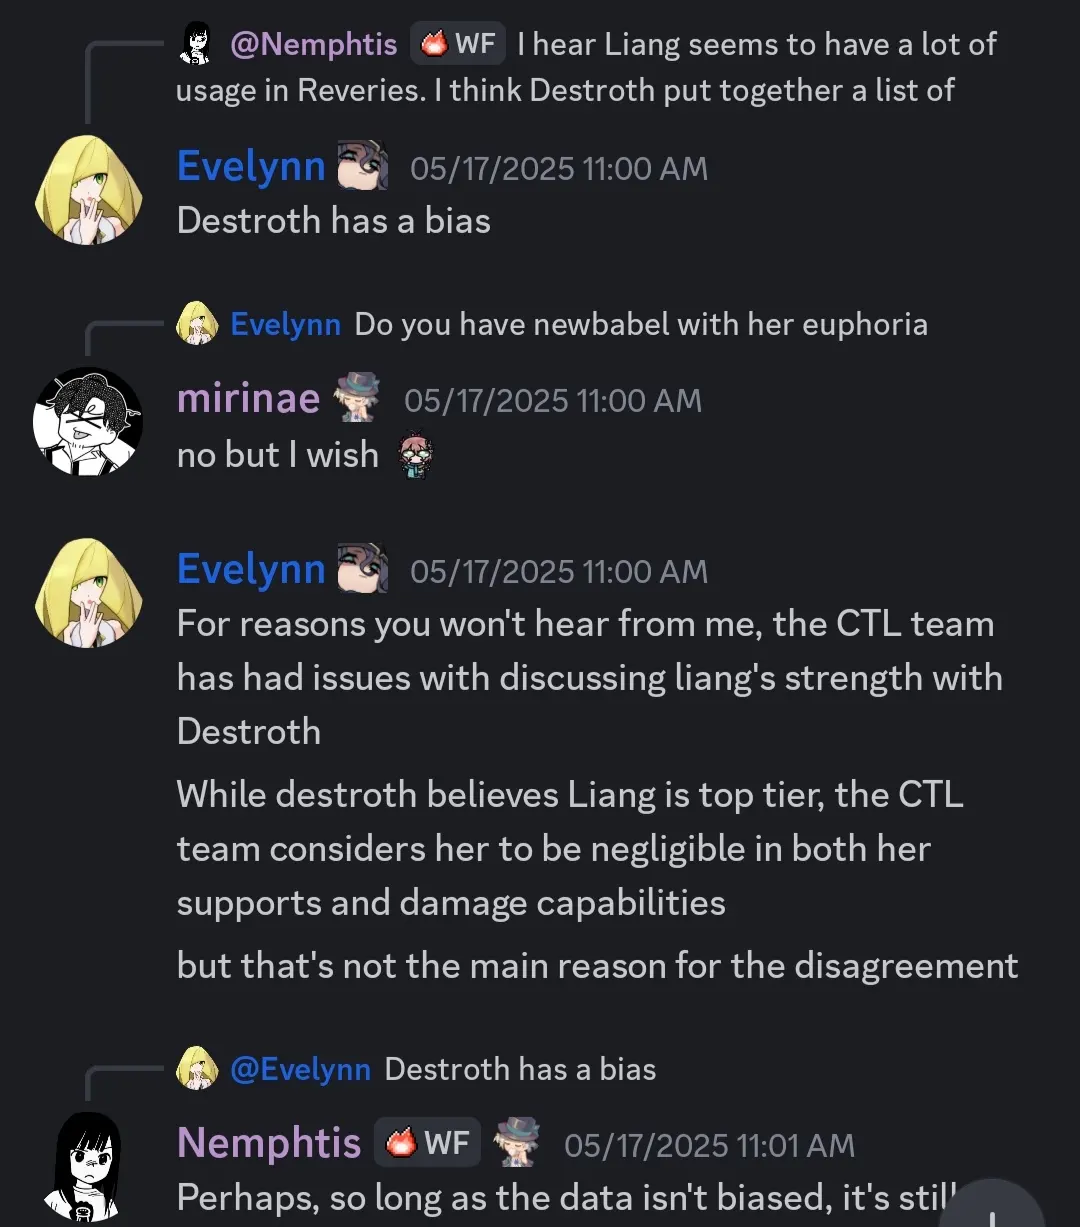Tap the small Nemphtis avatar in the top reply preview
The height and width of the screenshot is (1227, 1080).
point(196,44)
